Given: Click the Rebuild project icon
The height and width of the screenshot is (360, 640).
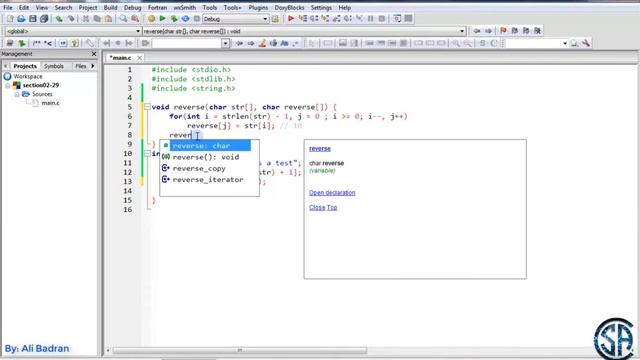Looking at the screenshot, I should click(185, 19).
